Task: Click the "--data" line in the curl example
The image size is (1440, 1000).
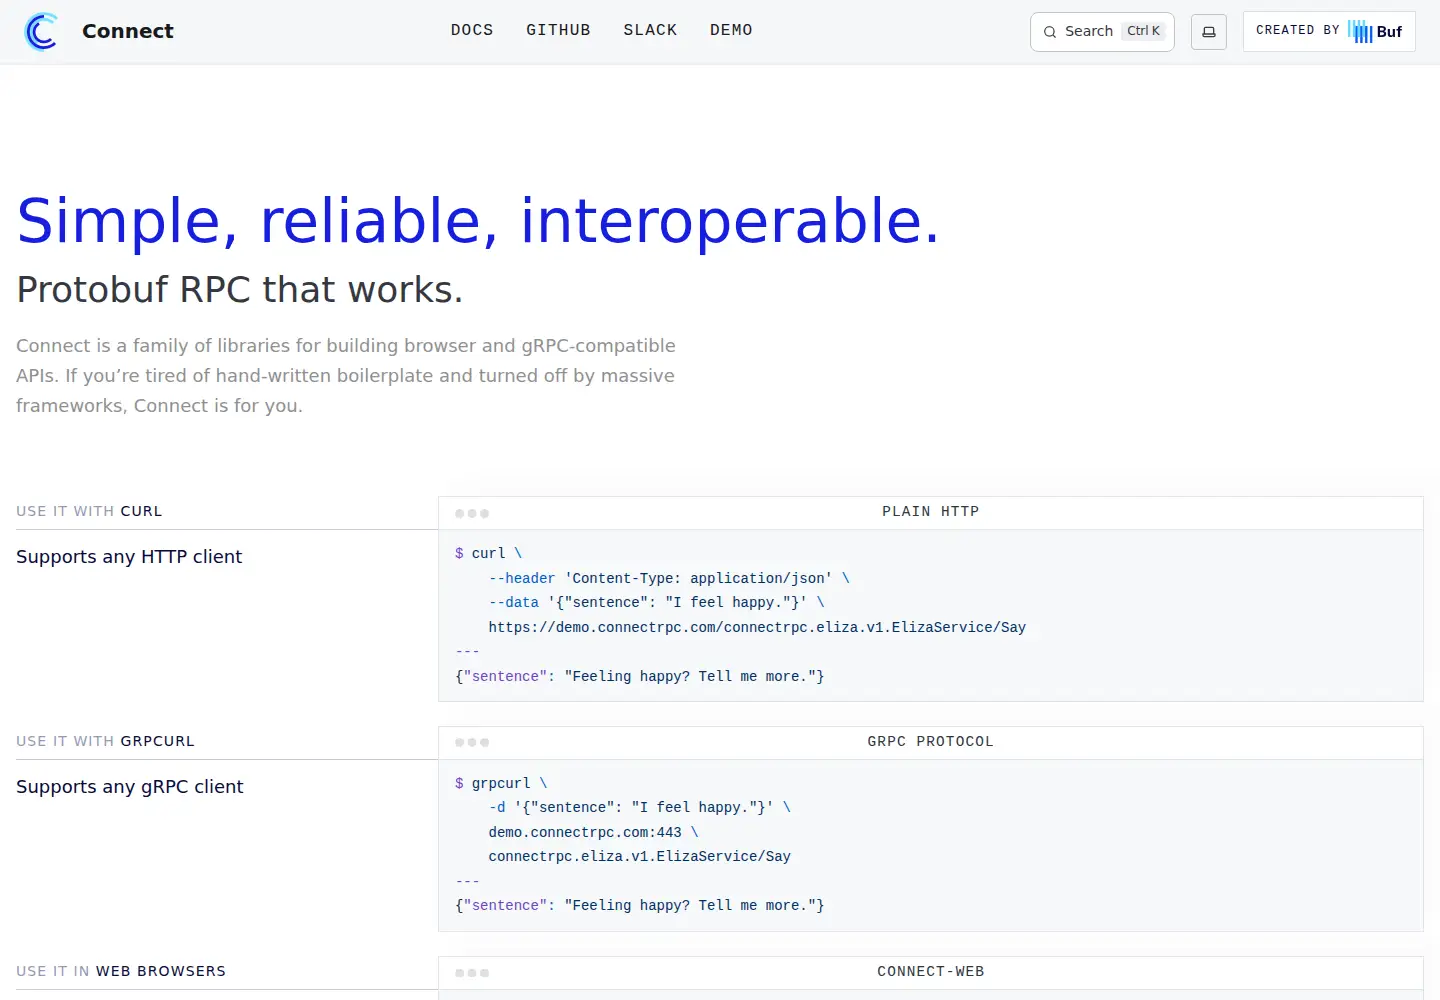Action: (x=657, y=602)
